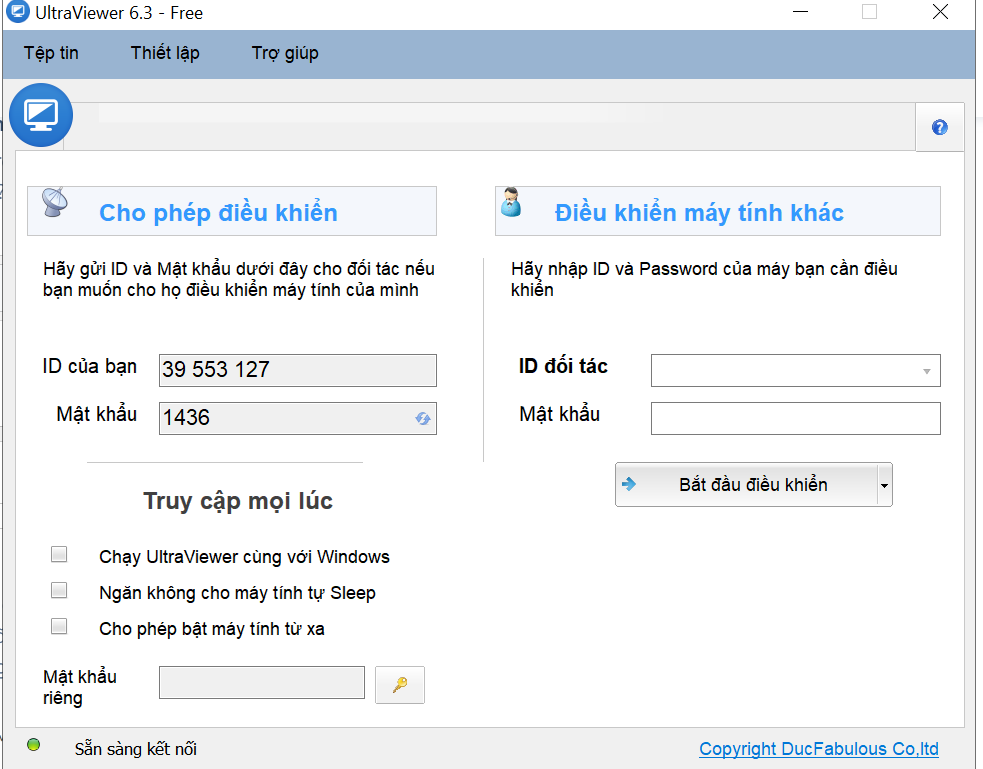The width and height of the screenshot is (983, 769).
Task: Enable Chạy UltraViewer cùng với Windows checkbox
Action: click(59, 554)
